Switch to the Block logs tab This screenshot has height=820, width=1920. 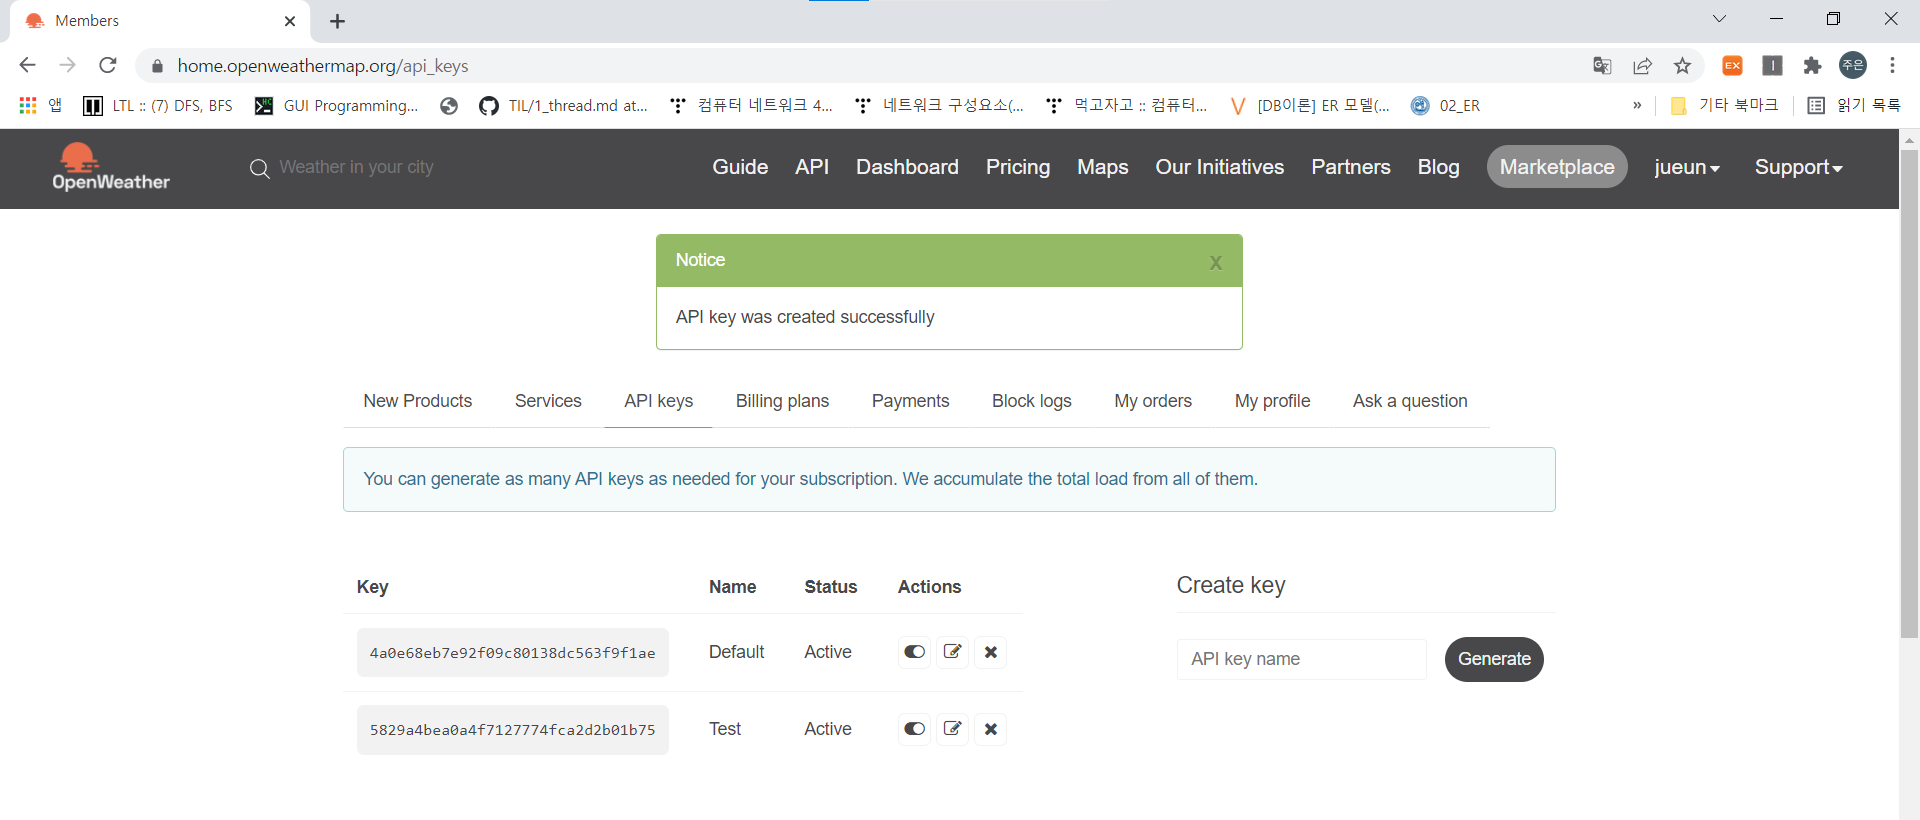pos(1031,401)
